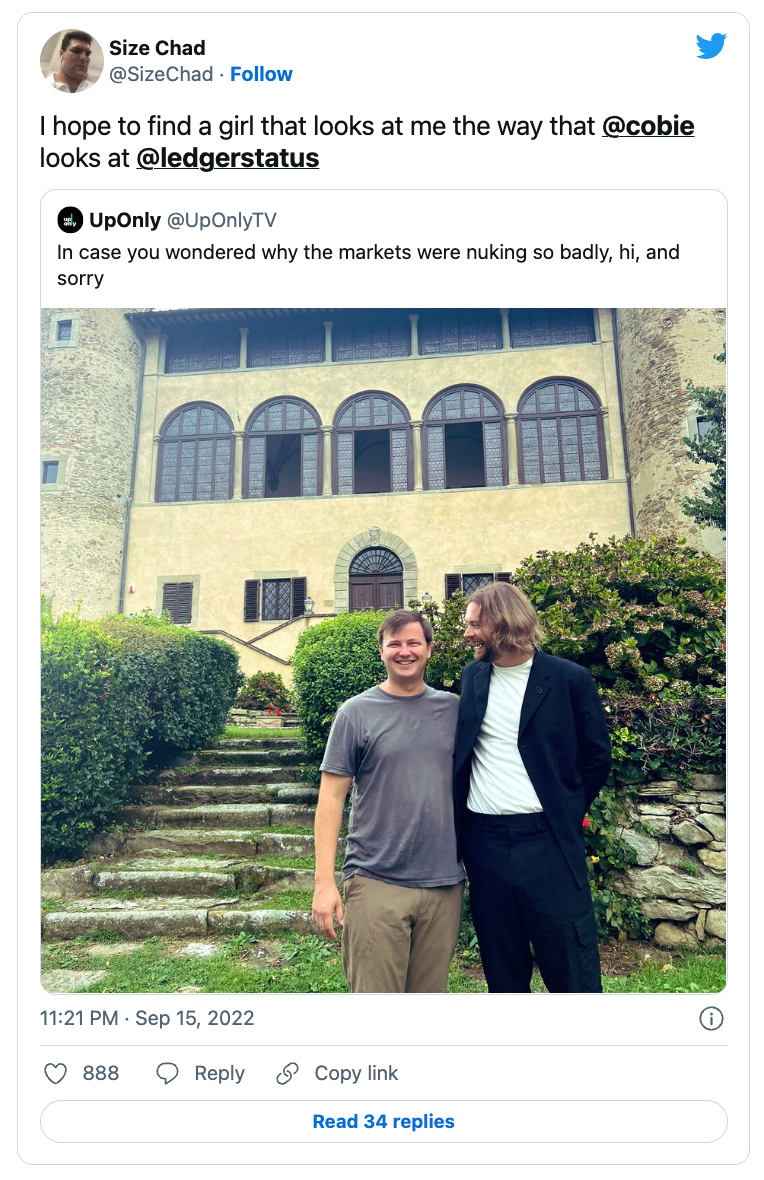Click the 11:21 PM Sep 15, 2022 timestamp
The width and height of the screenshot is (764, 1180).
147,1018
